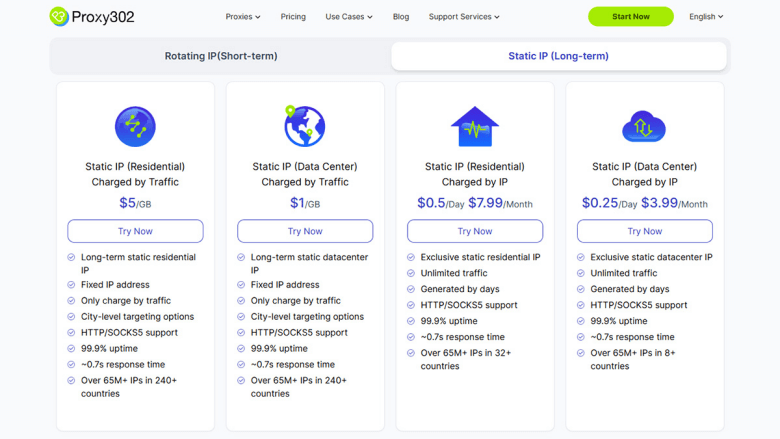This screenshot has height=439, width=780.
Task: Click the Proxy302 logo icon
Action: [x=59, y=17]
